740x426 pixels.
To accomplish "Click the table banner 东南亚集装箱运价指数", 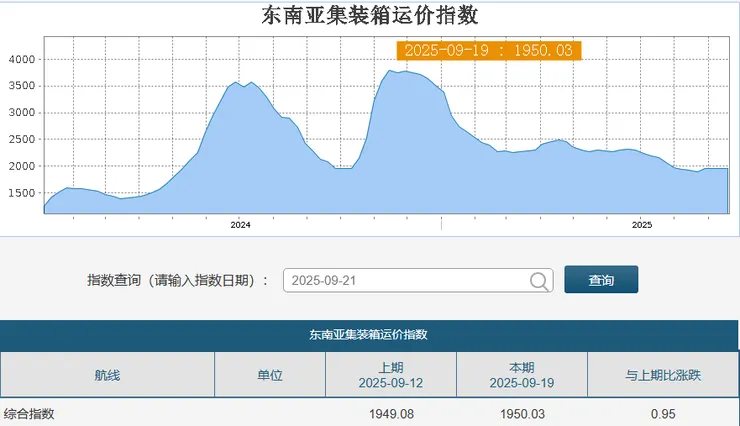I will [x=368, y=334].
